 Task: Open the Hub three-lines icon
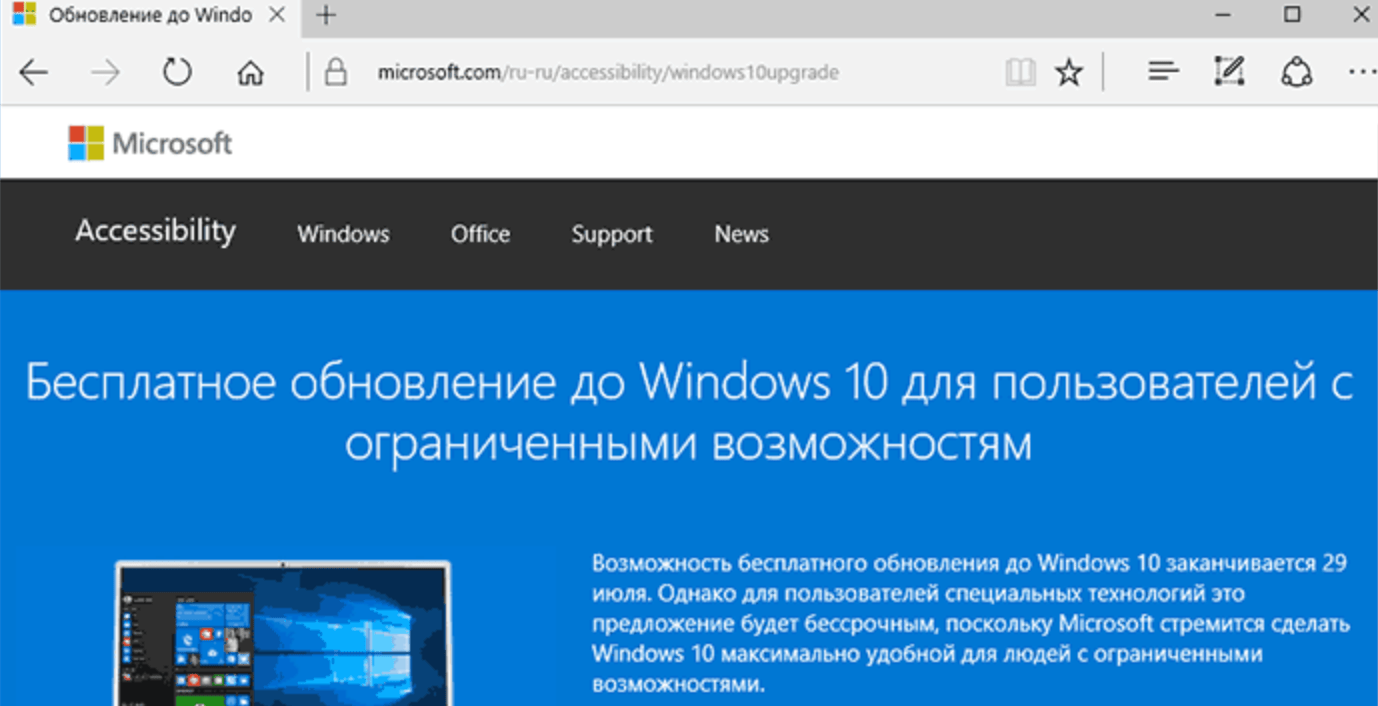tap(1163, 72)
